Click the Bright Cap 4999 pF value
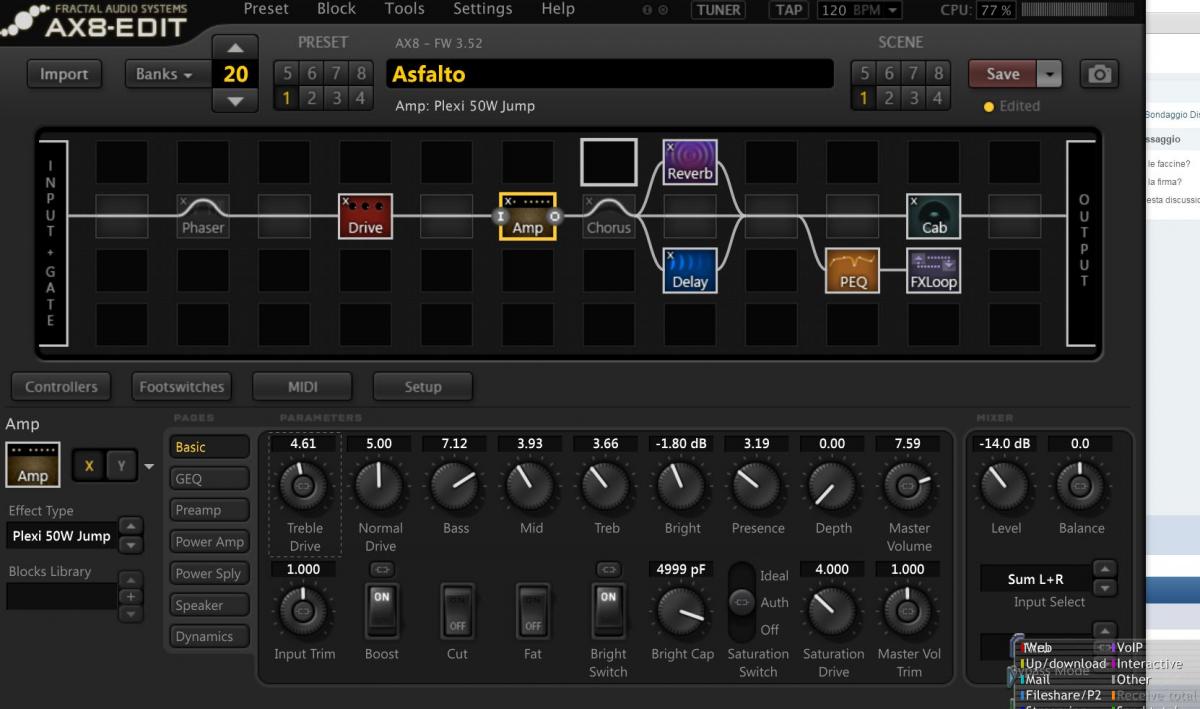The width and height of the screenshot is (1200, 709). [x=682, y=569]
